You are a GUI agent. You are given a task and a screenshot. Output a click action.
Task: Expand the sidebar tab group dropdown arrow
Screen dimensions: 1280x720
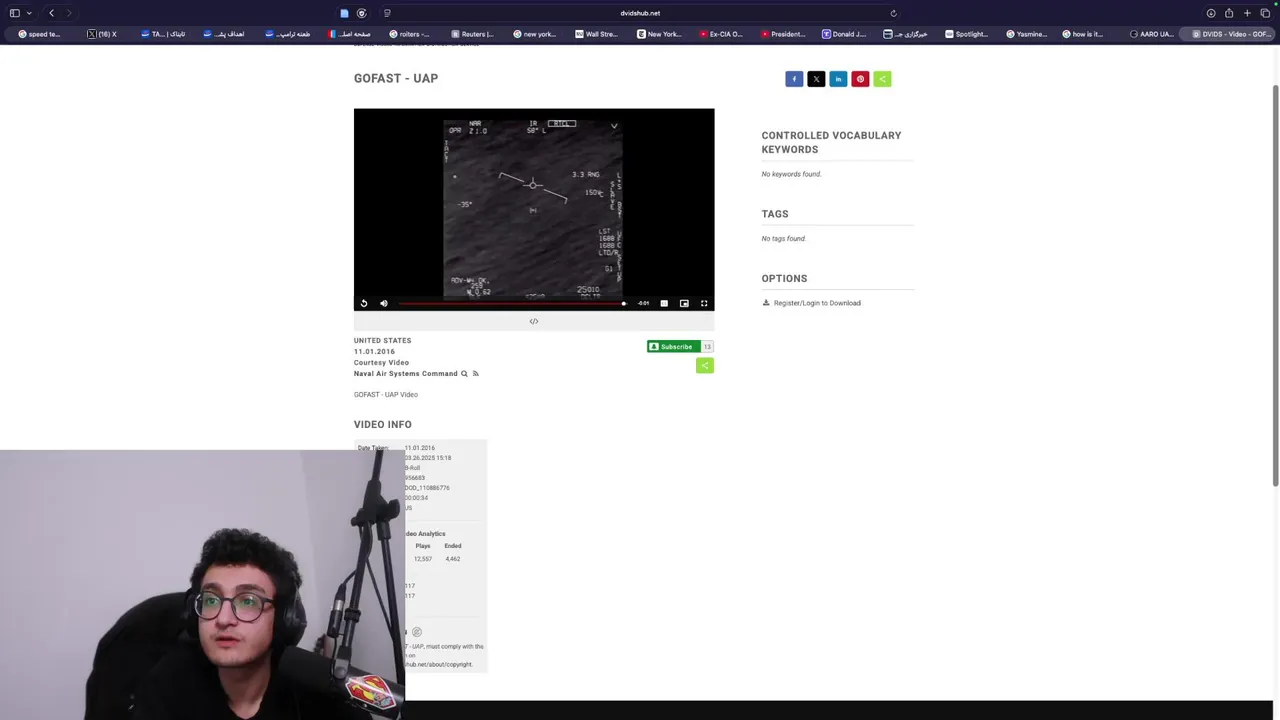29,13
